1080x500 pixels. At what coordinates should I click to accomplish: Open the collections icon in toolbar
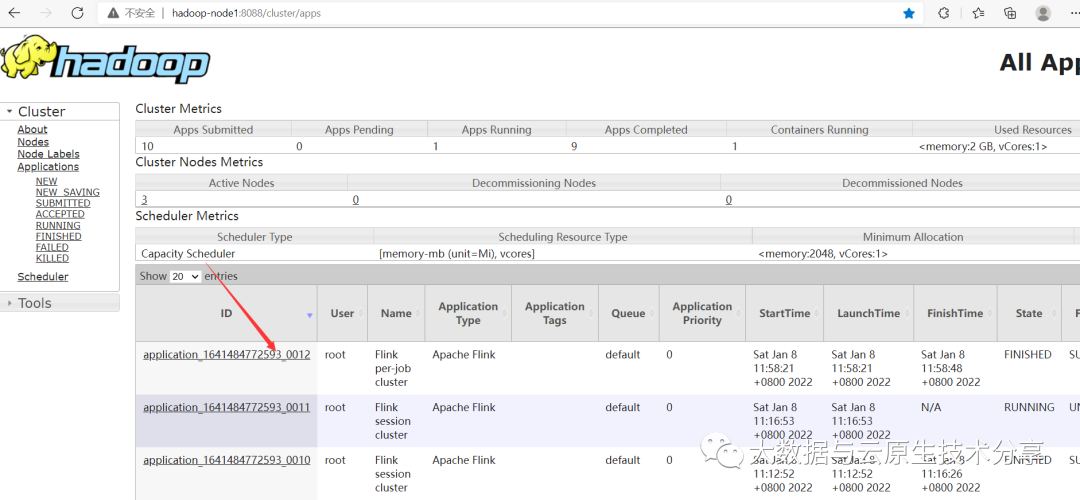tap(1010, 13)
